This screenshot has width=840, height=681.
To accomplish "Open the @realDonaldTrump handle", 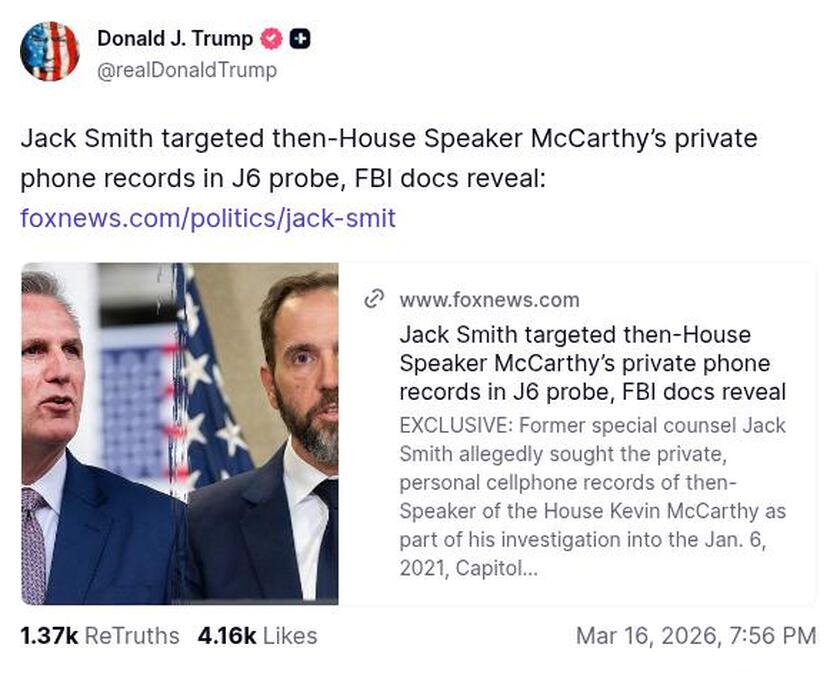I will pos(187,70).
